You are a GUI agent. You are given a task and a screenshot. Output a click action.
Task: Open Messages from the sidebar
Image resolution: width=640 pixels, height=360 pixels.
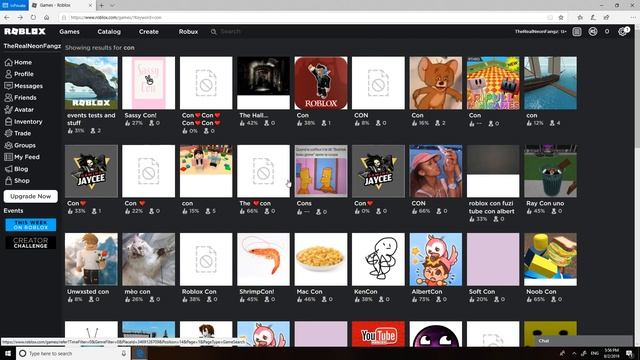24,86
